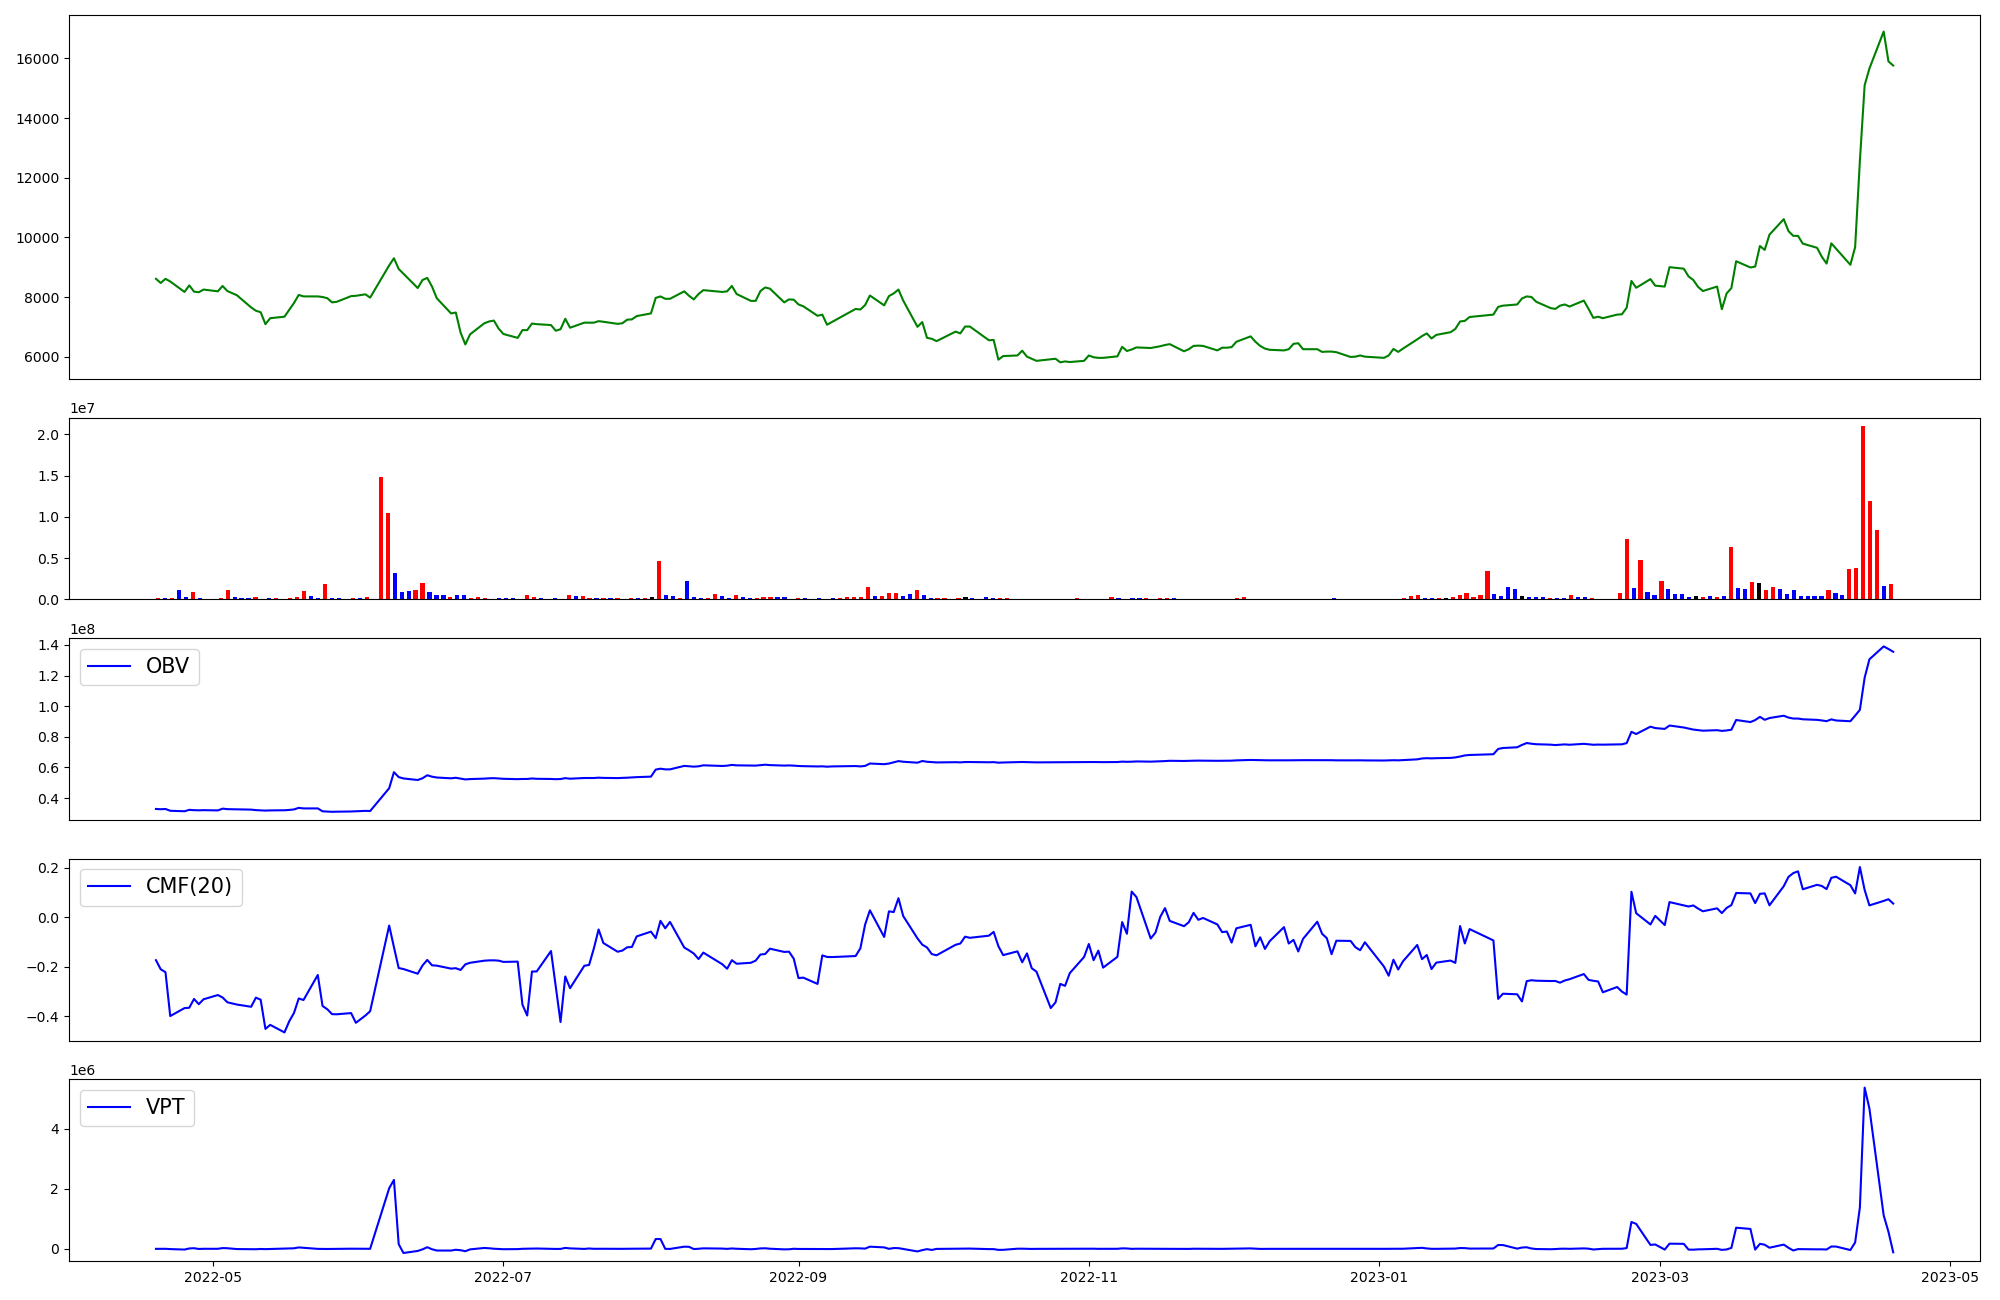Click the 2022-07 date tick label
2000x1300 pixels.
(503, 1277)
